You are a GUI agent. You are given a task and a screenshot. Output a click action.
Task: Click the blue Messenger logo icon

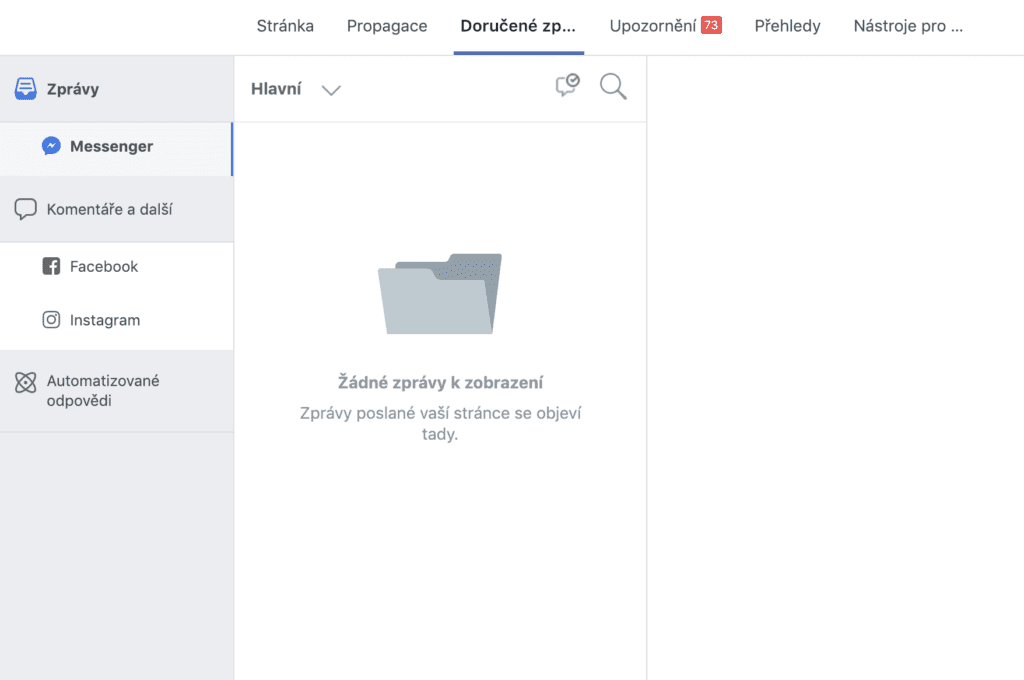(x=51, y=146)
